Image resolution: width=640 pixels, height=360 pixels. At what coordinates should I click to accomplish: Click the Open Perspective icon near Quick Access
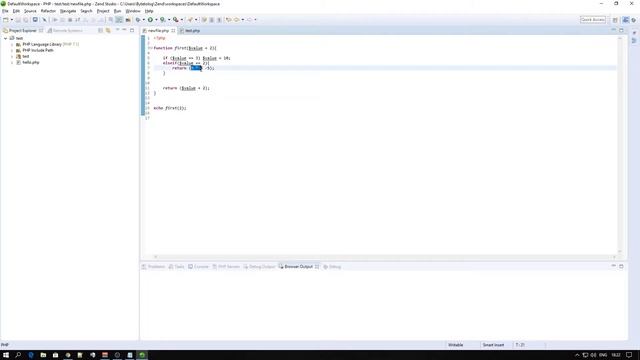[615, 20]
